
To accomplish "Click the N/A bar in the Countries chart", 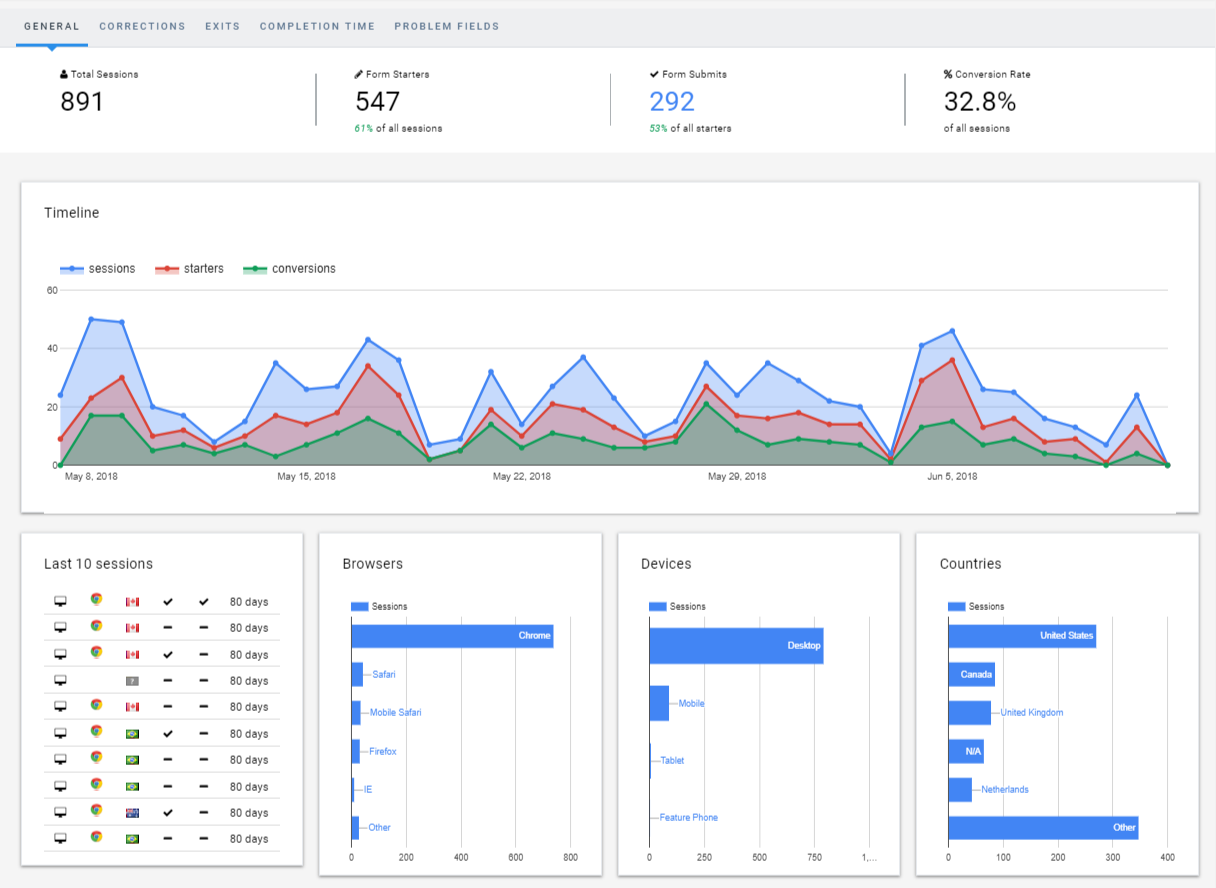I will tap(966, 751).
